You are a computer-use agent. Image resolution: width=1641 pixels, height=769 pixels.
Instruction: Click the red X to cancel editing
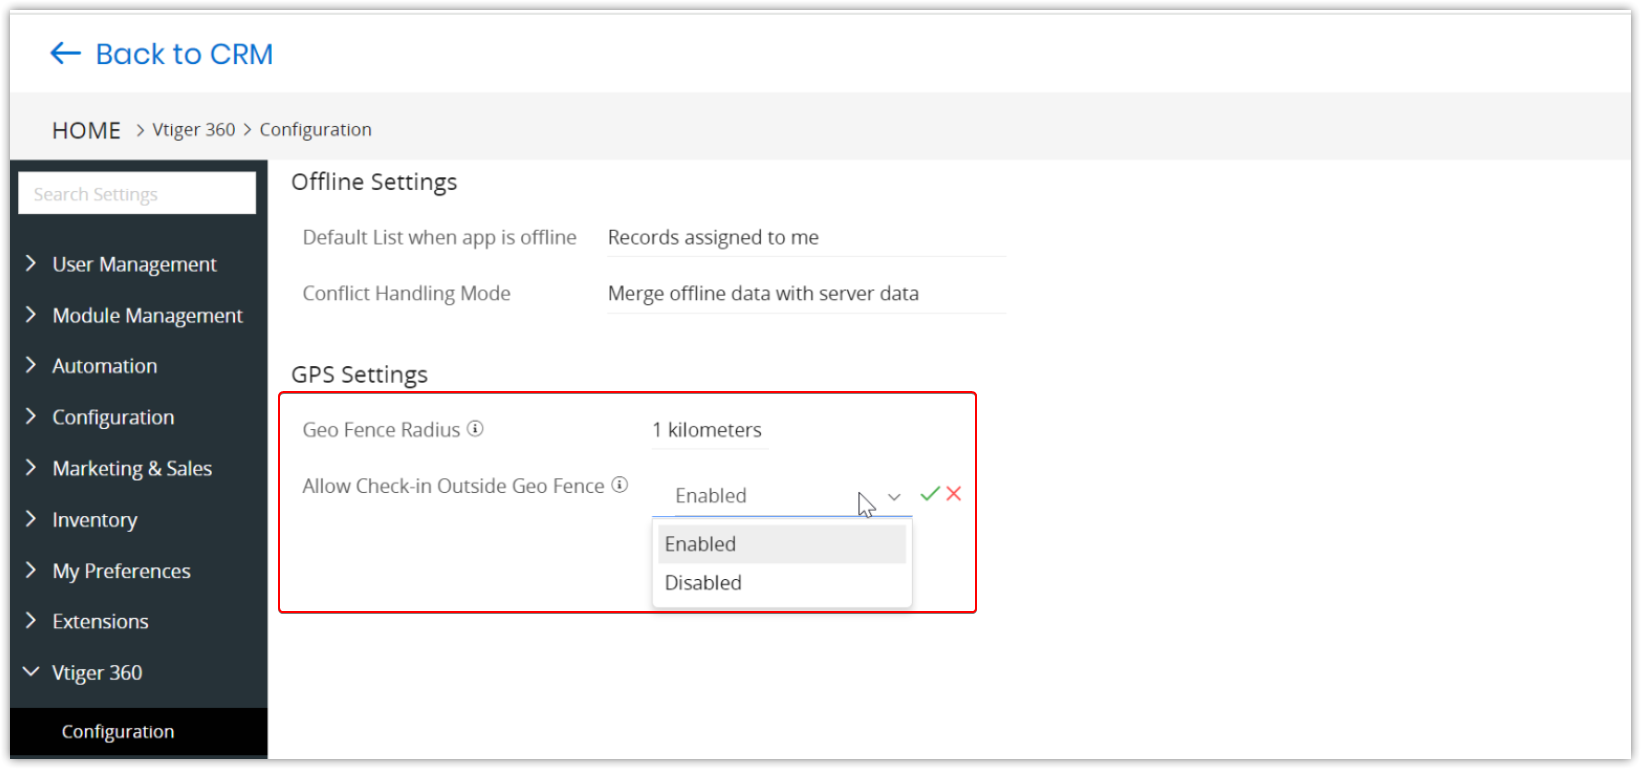tap(954, 494)
